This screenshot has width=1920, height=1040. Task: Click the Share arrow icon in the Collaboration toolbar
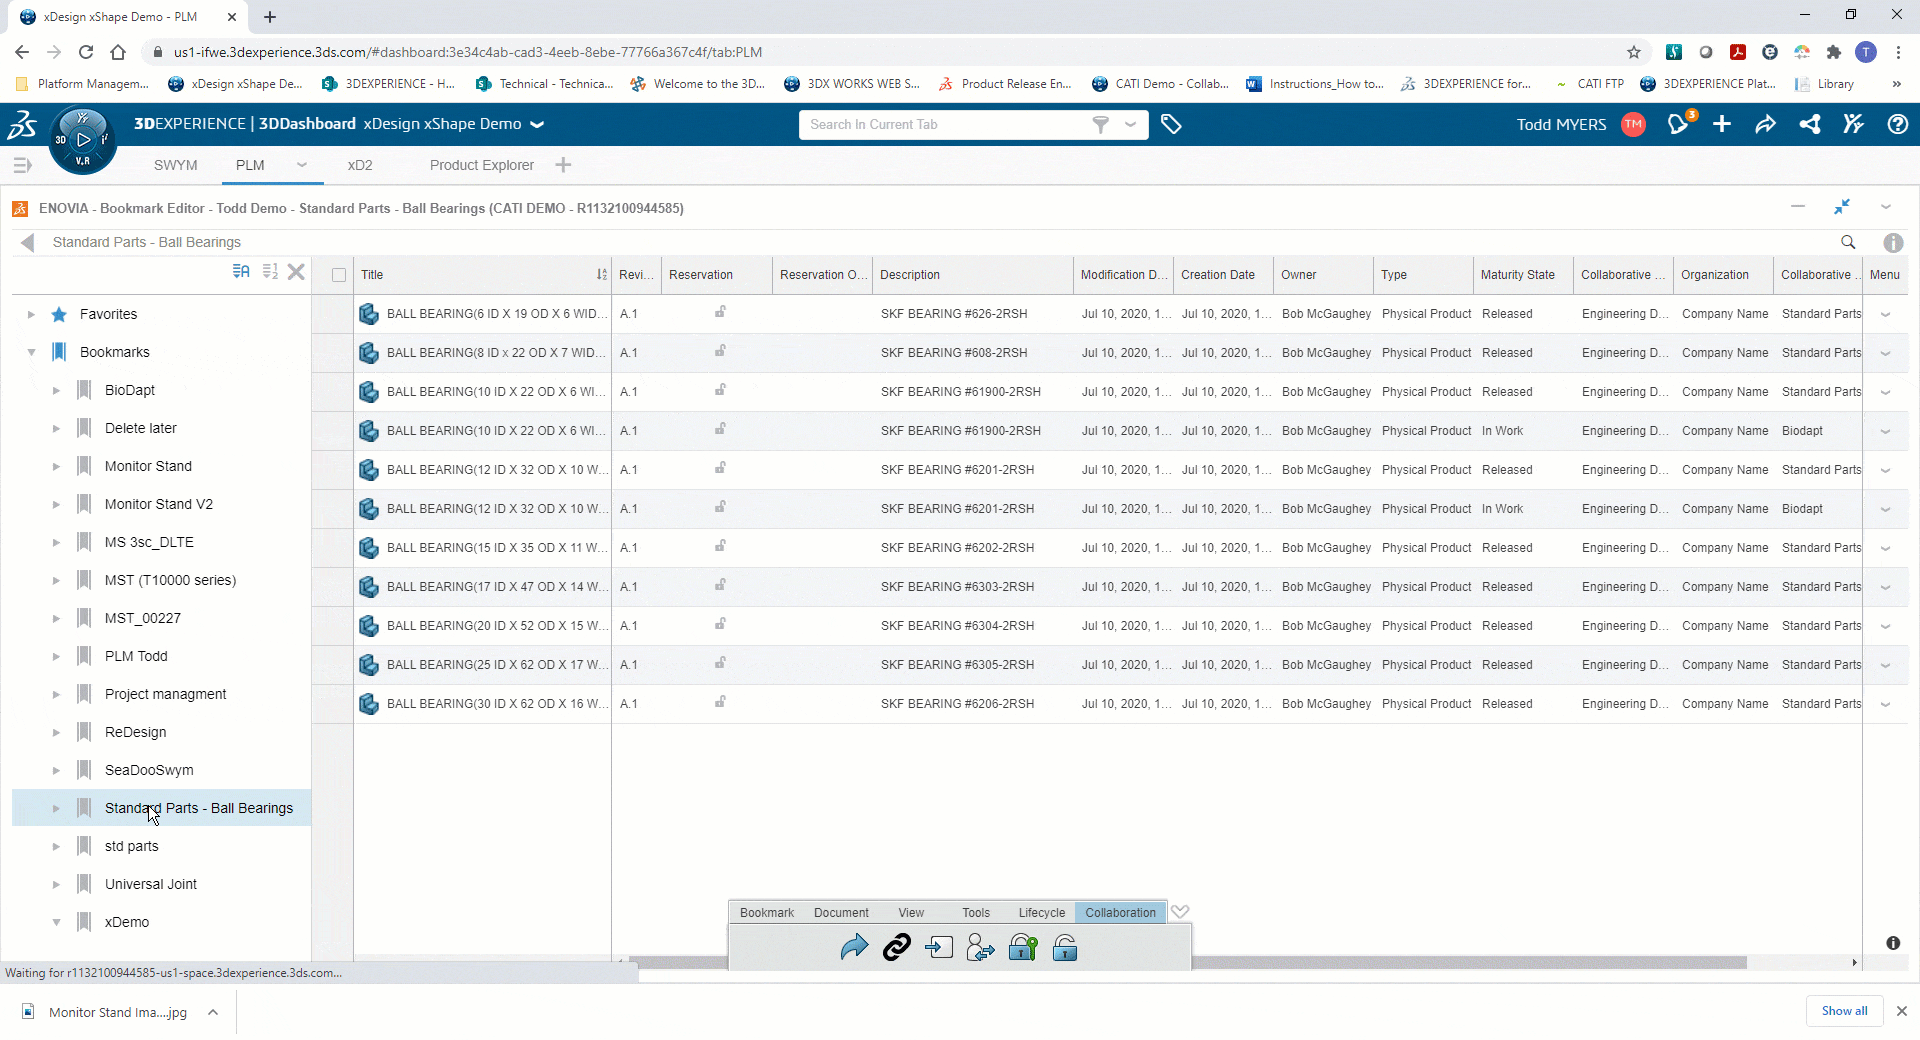click(854, 947)
